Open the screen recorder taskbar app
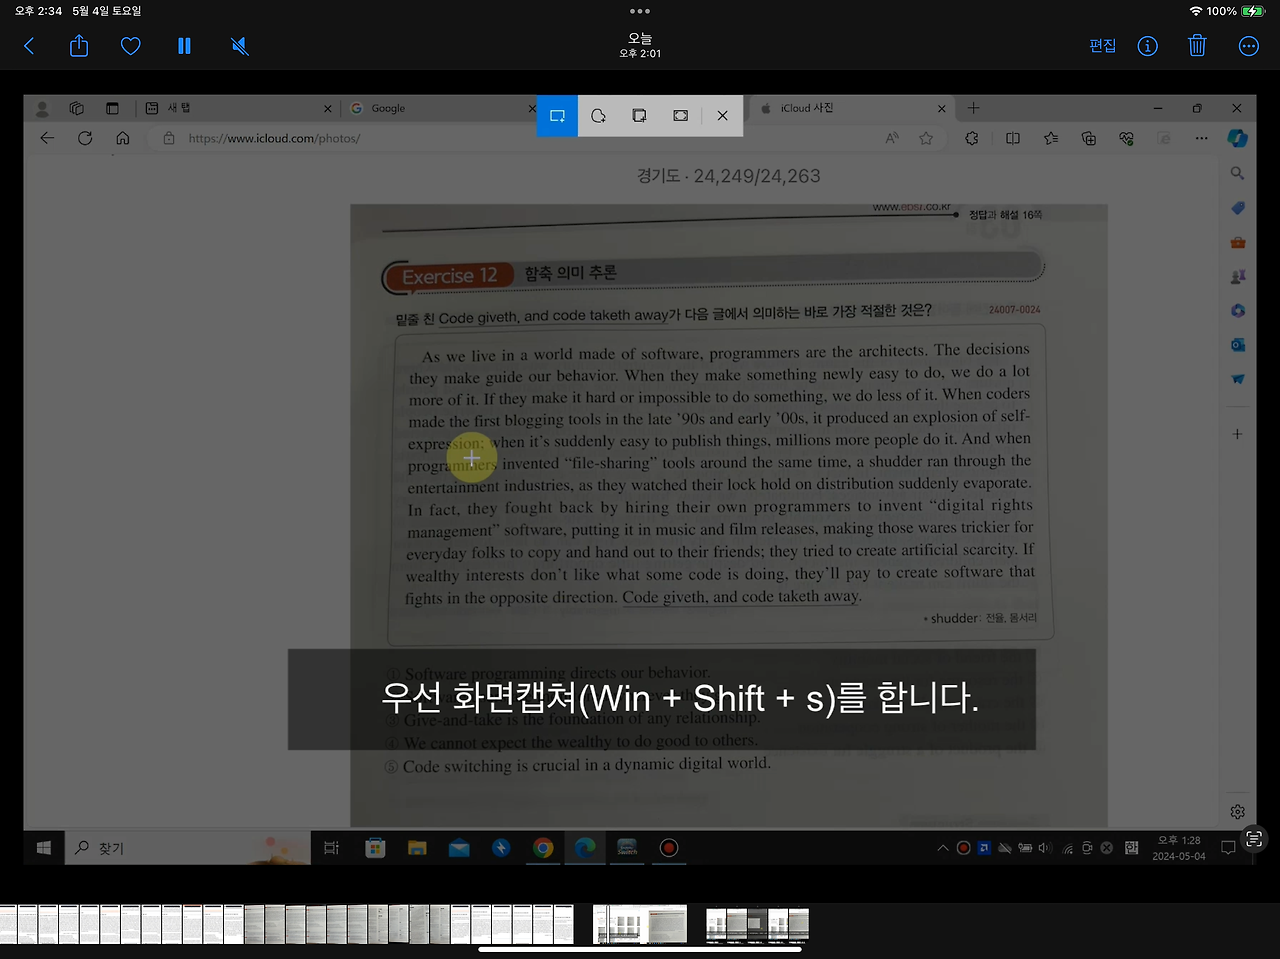The height and width of the screenshot is (959, 1280). pyautogui.click(x=669, y=848)
